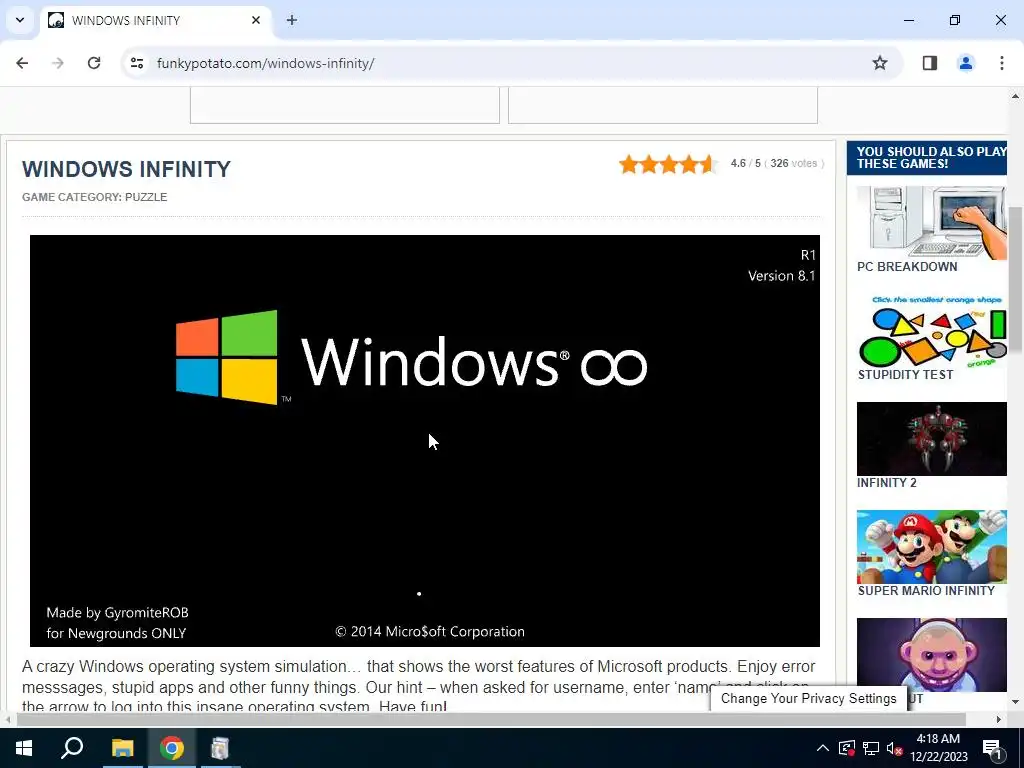Click the INFINITY 2 title link

[886, 483]
